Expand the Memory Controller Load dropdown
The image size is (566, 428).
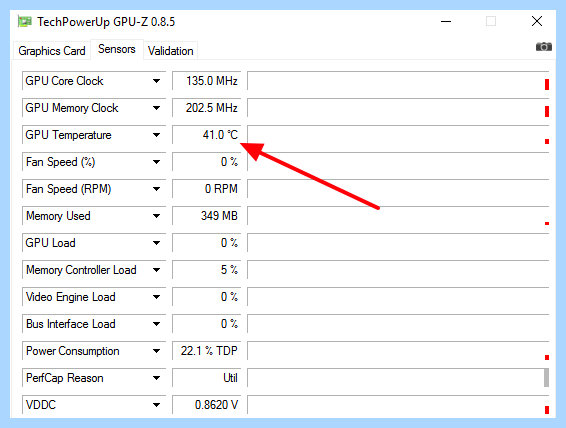pyautogui.click(x=156, y=270)
